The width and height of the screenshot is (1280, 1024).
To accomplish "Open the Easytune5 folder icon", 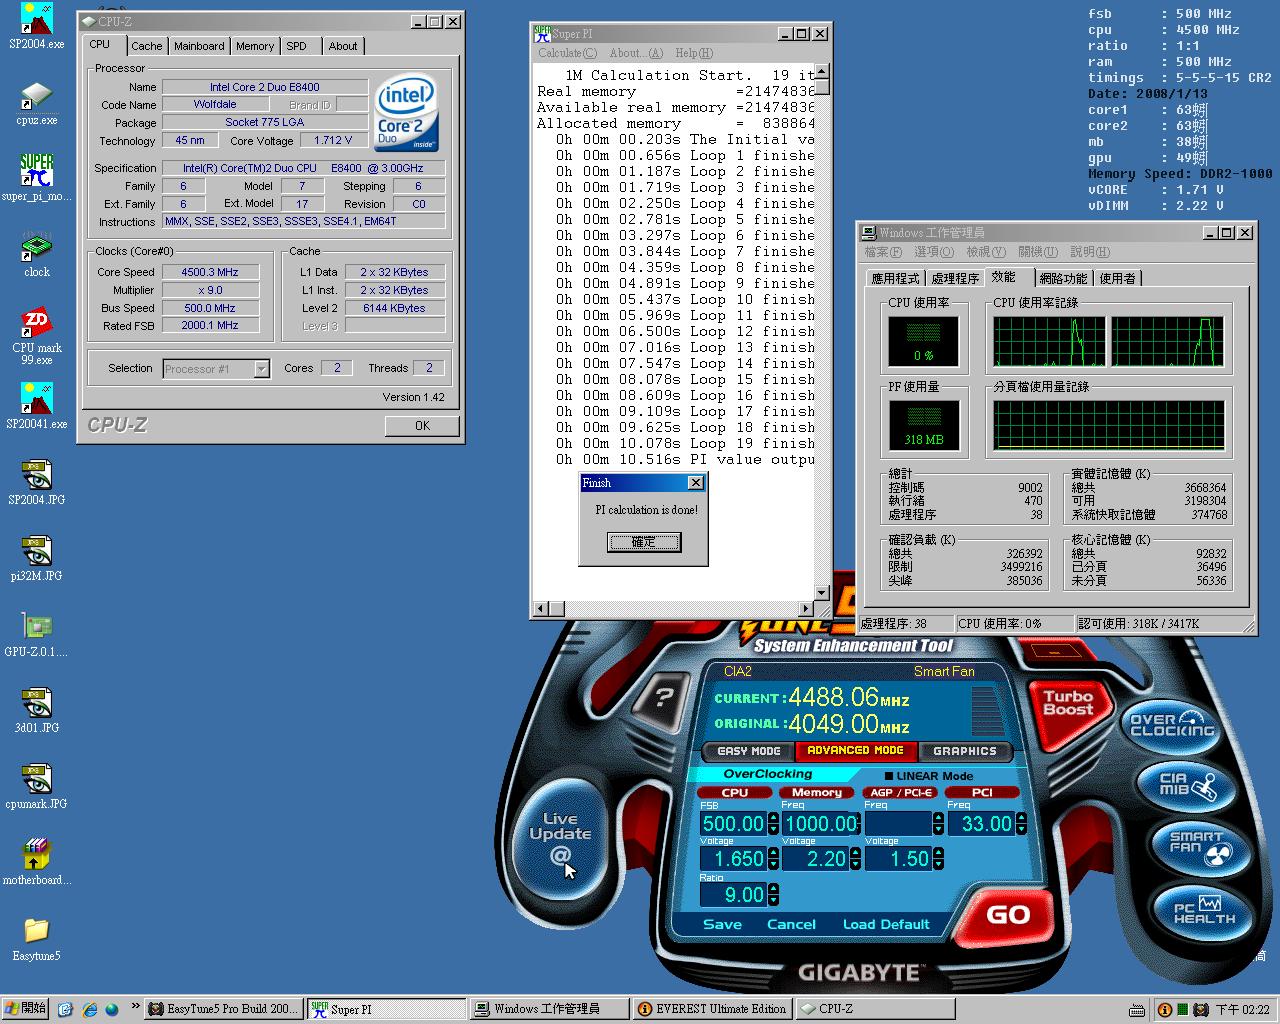I will [36, 938].
